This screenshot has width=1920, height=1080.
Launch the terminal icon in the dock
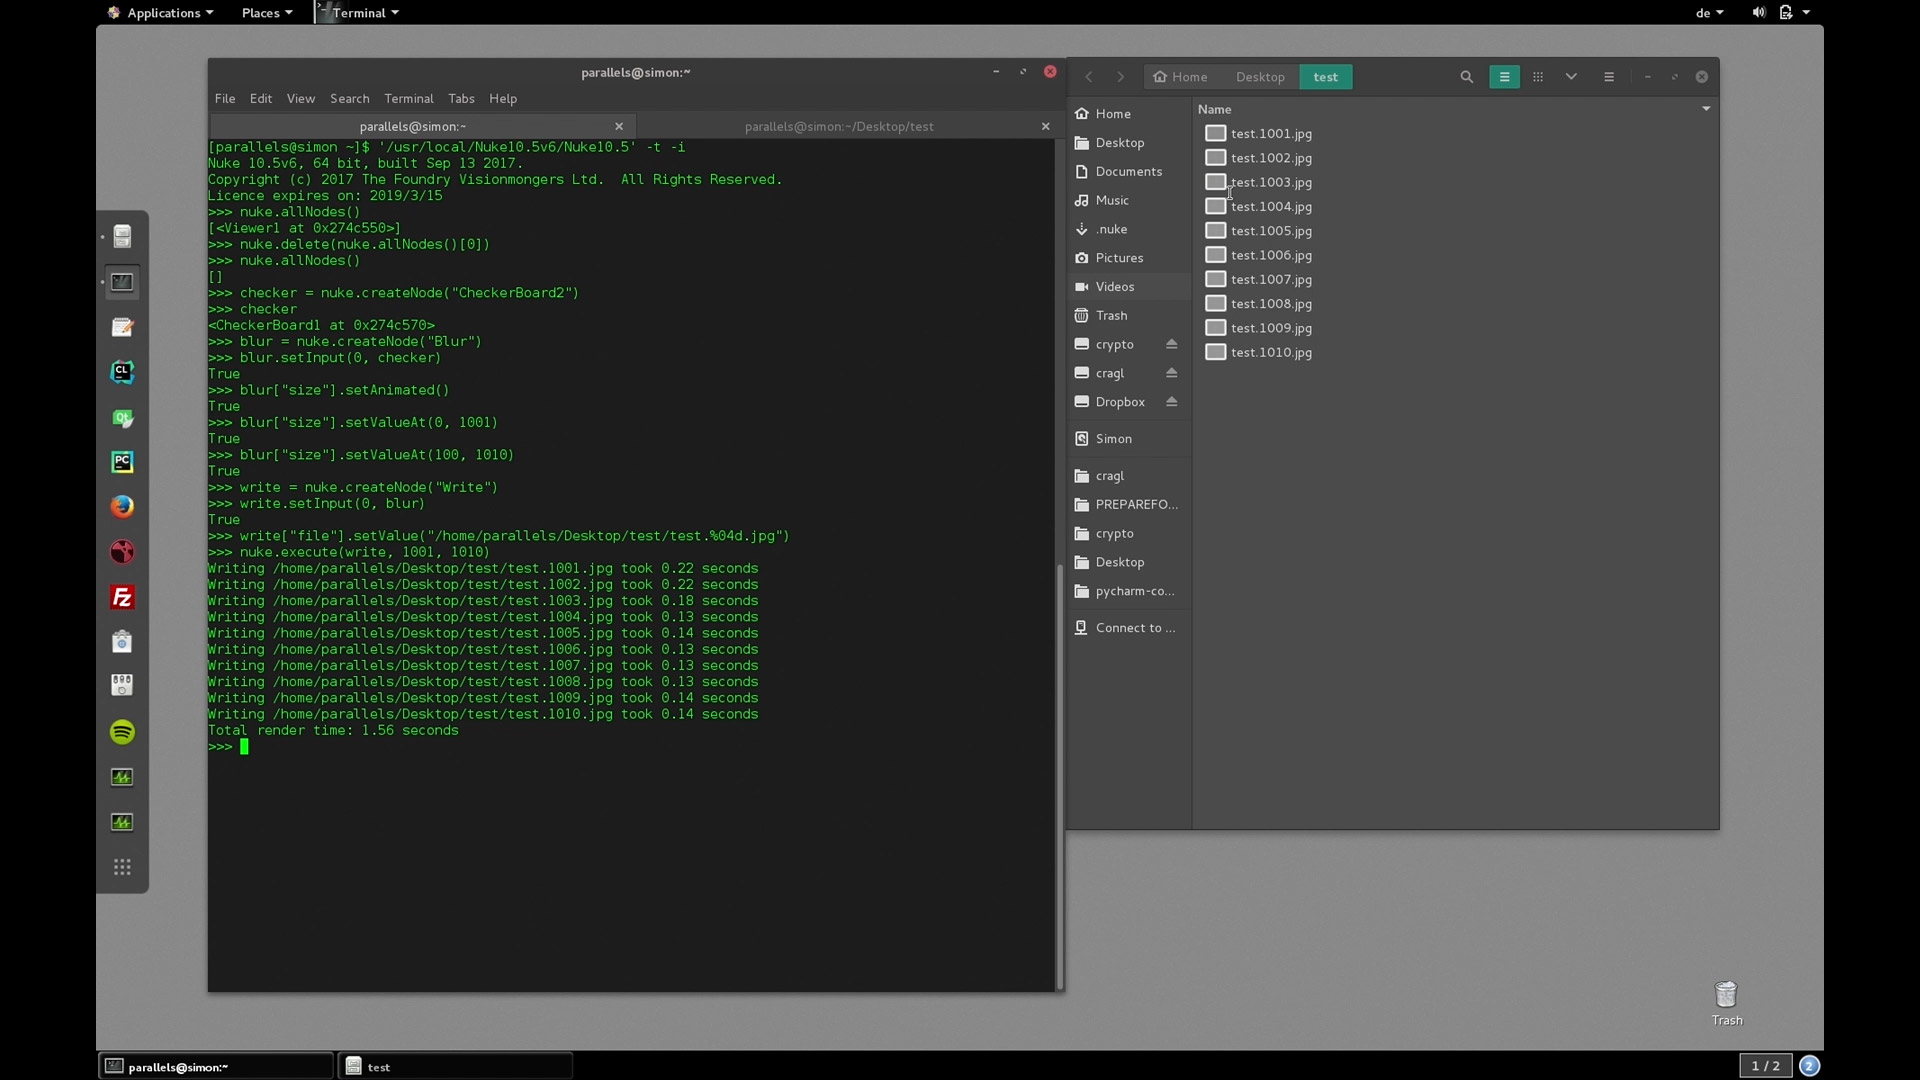tap(122, 282)
